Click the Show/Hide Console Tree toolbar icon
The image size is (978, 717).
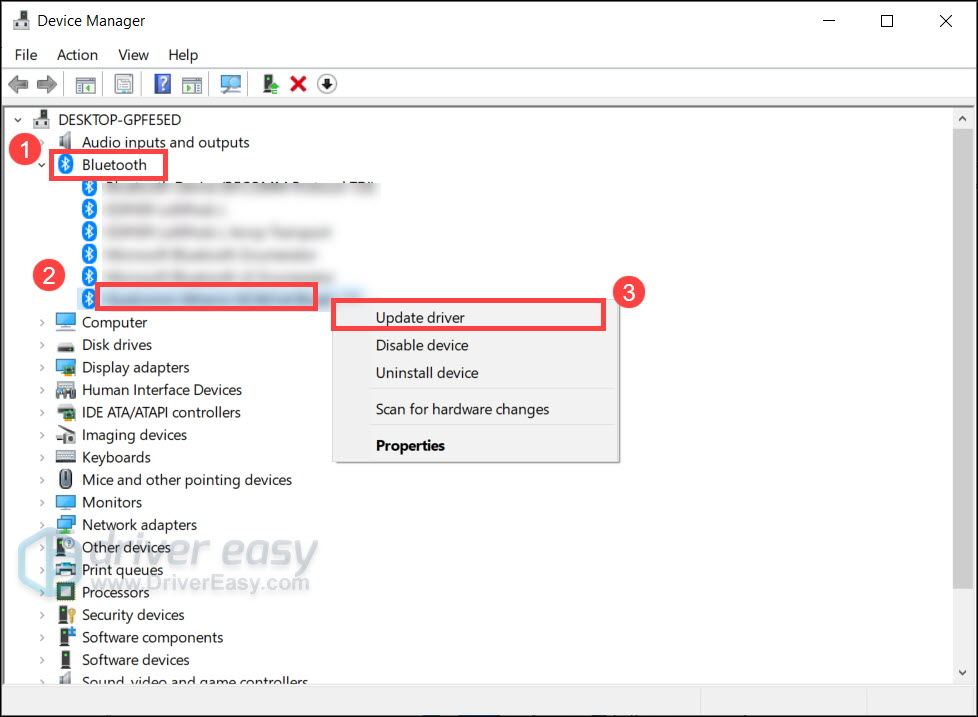click(86, 85)
